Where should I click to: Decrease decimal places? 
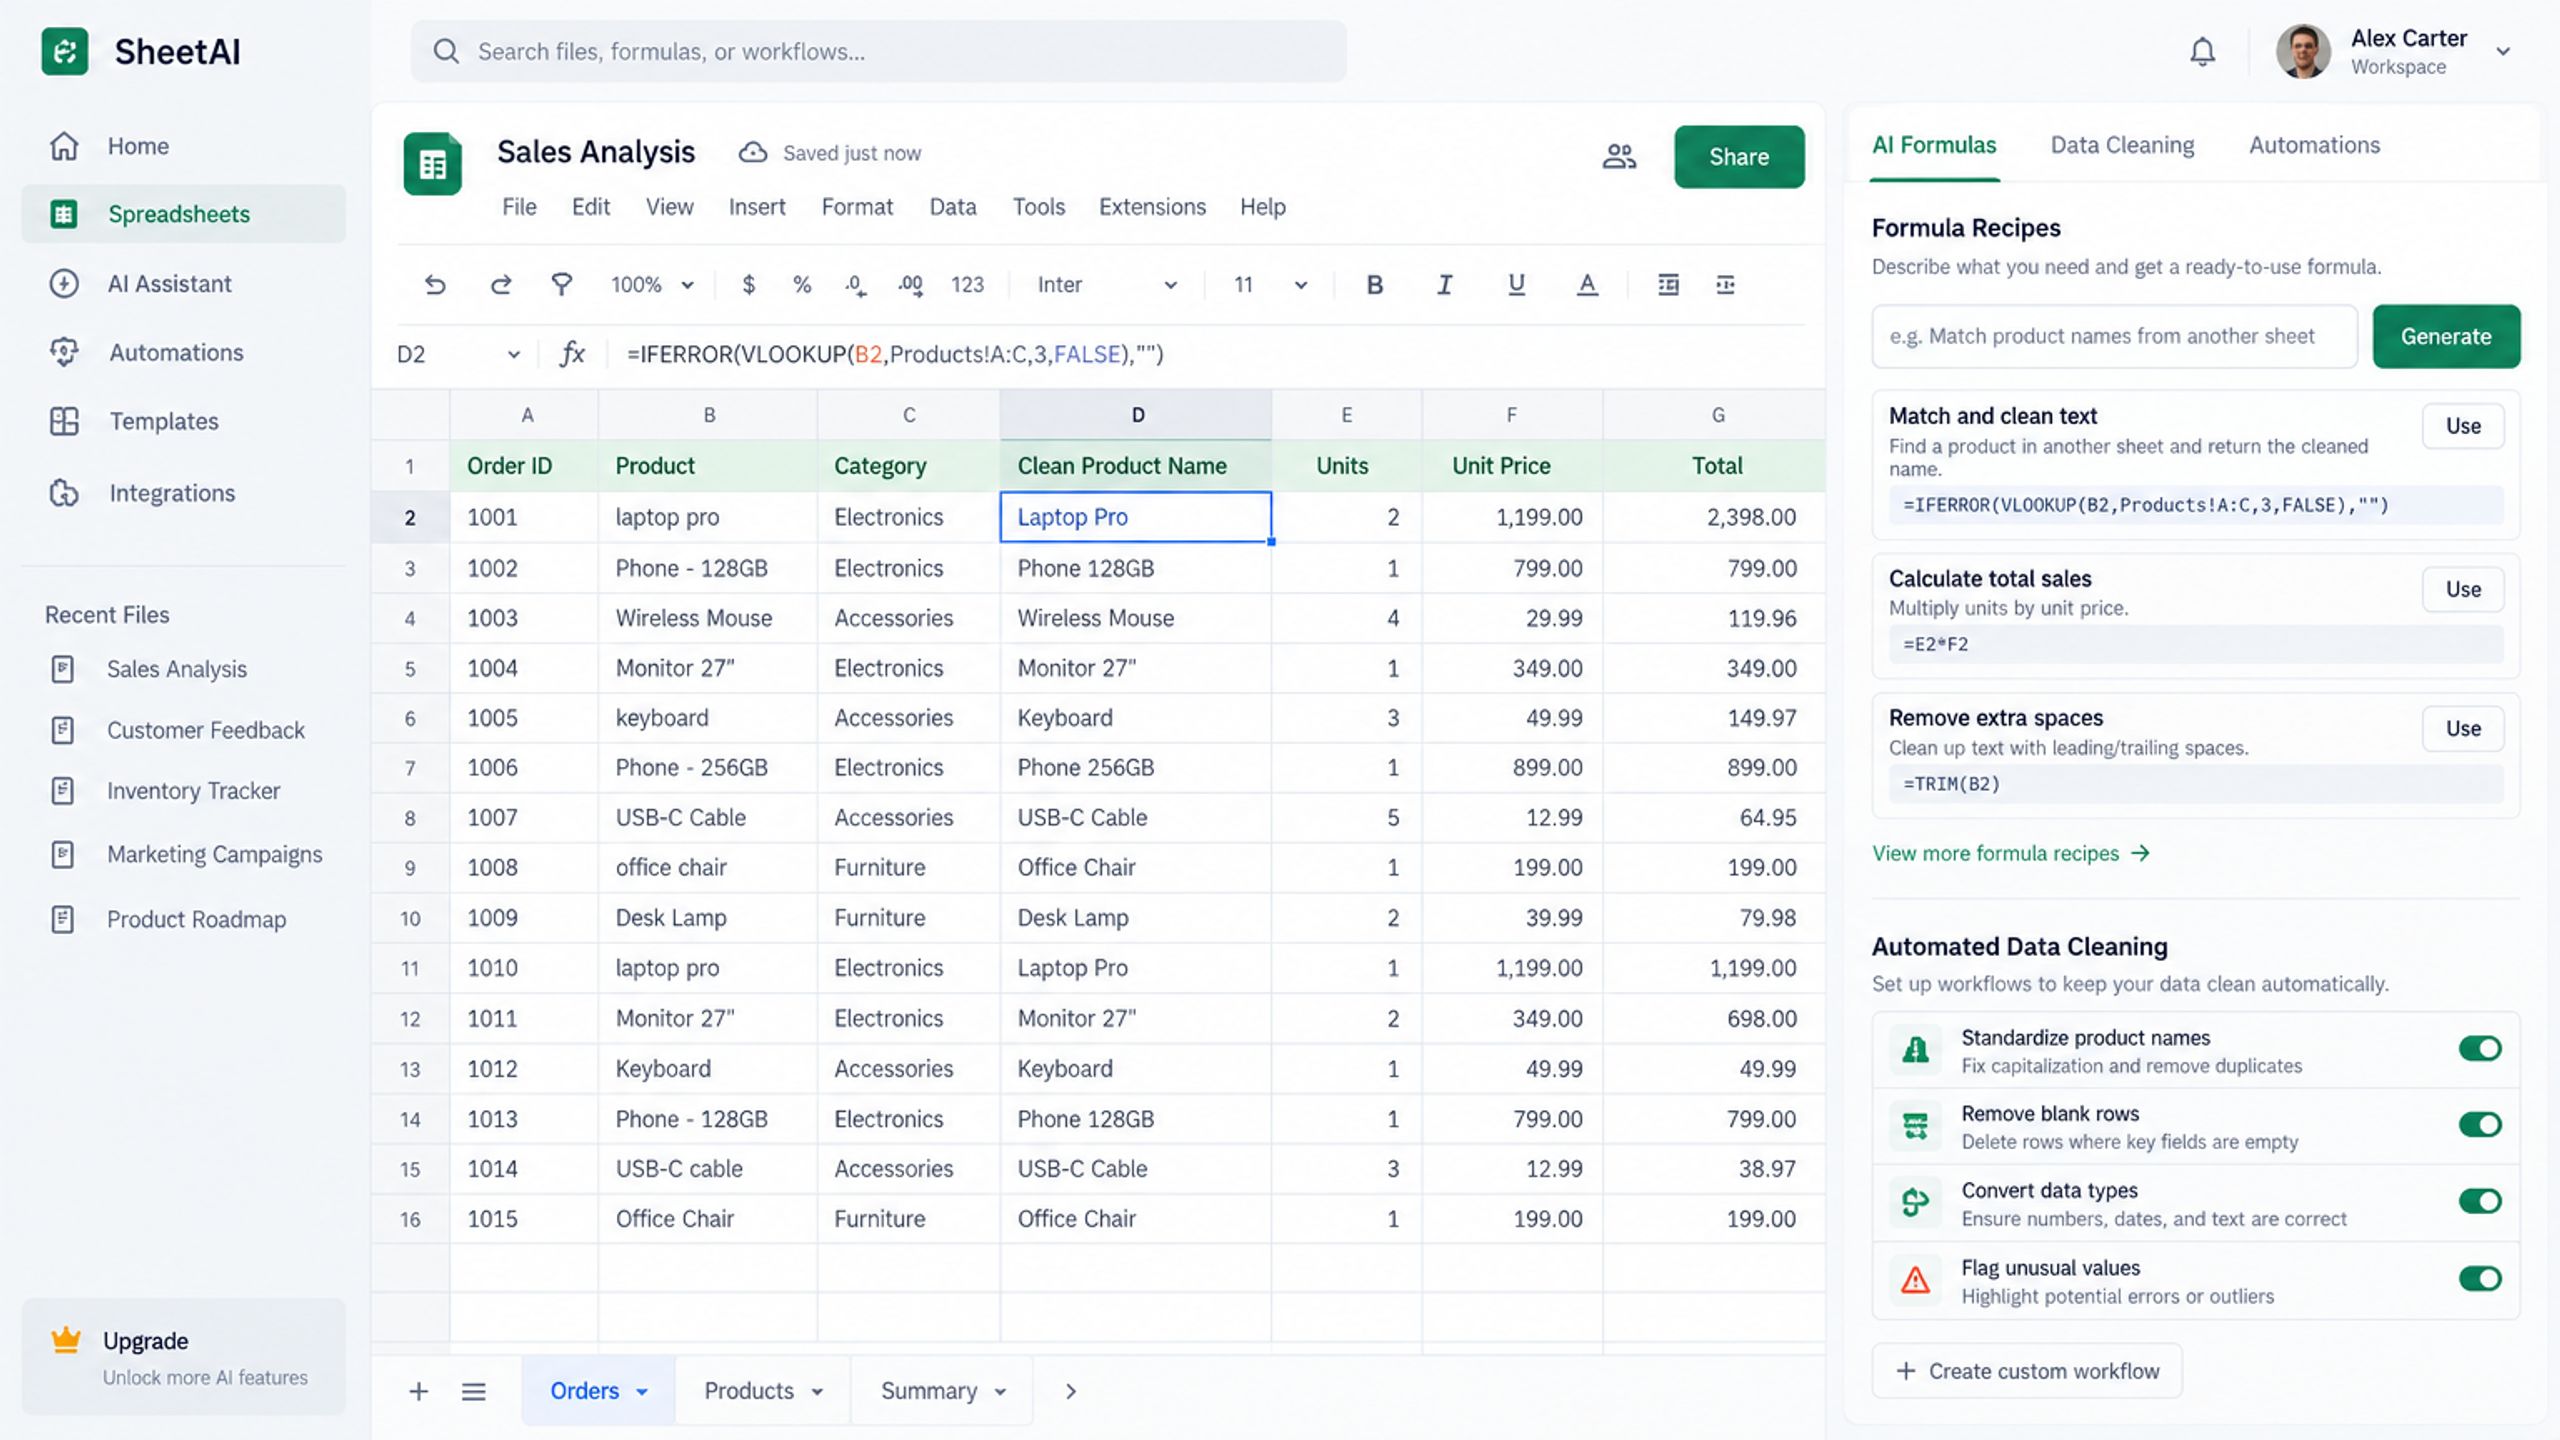pyautogui.click(x=855, y=285)
